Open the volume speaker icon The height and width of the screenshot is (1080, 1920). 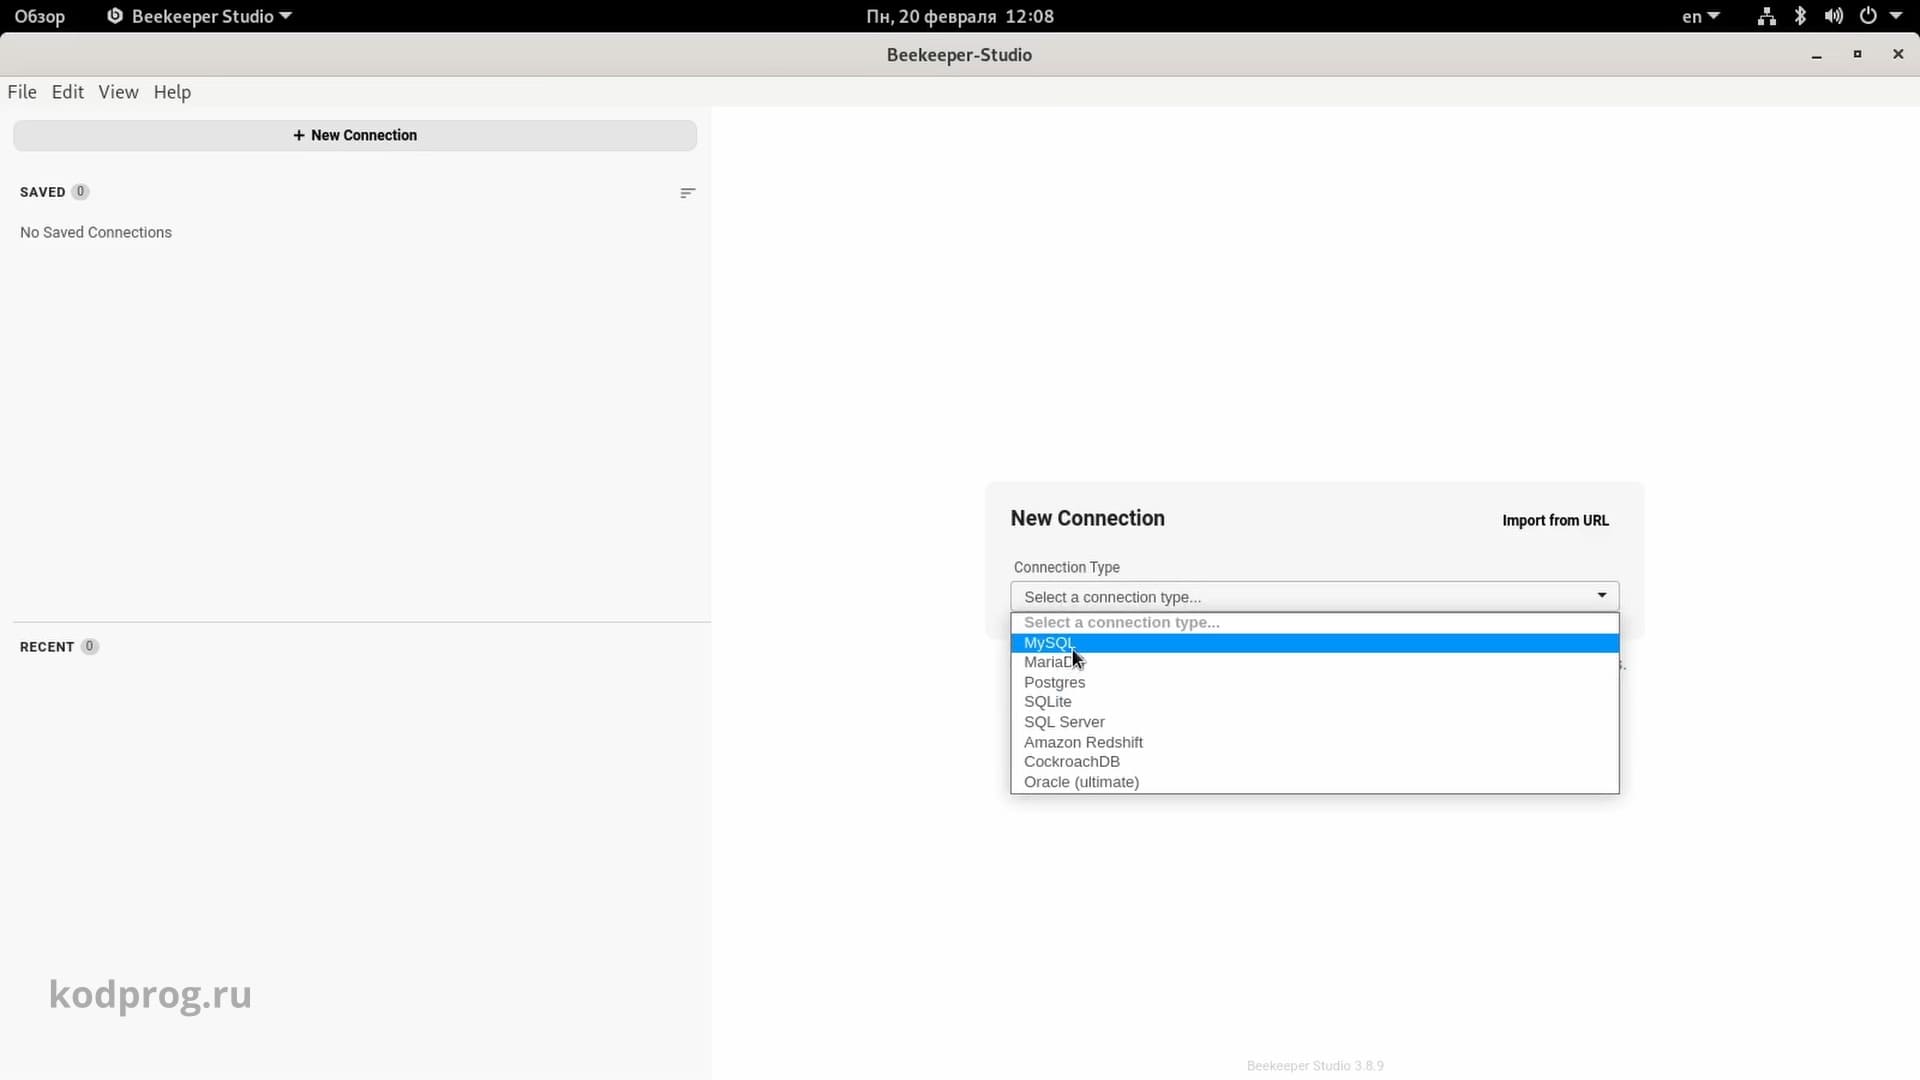1833,16
